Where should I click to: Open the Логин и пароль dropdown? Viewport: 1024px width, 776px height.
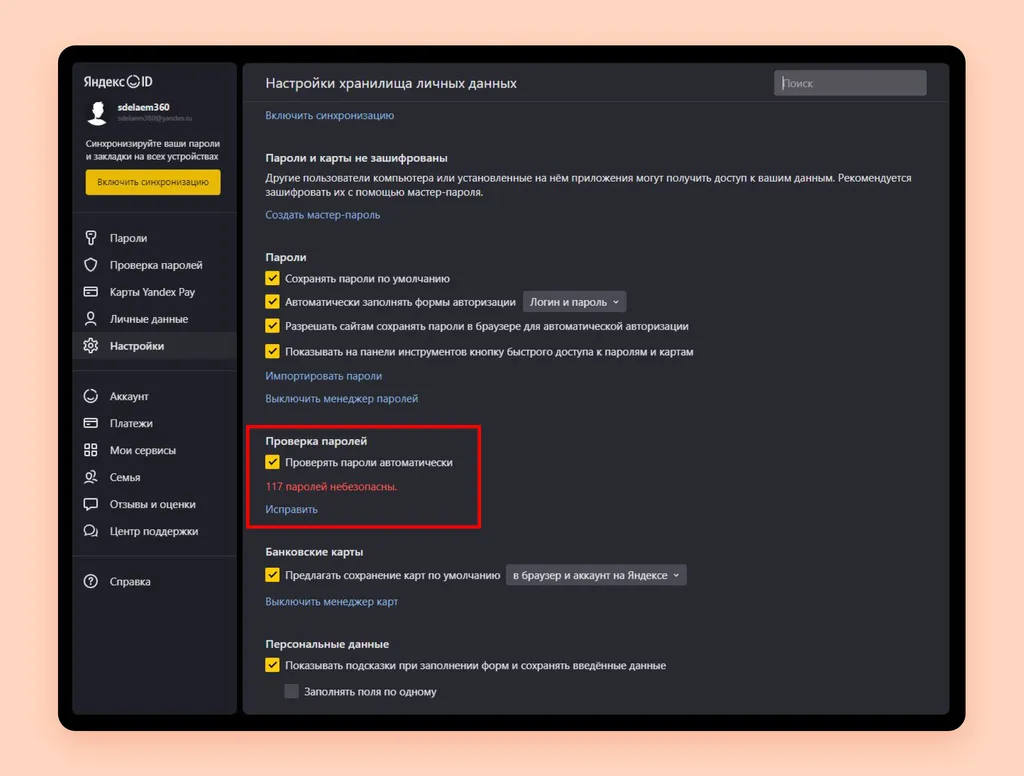click(x=574, y=302)
